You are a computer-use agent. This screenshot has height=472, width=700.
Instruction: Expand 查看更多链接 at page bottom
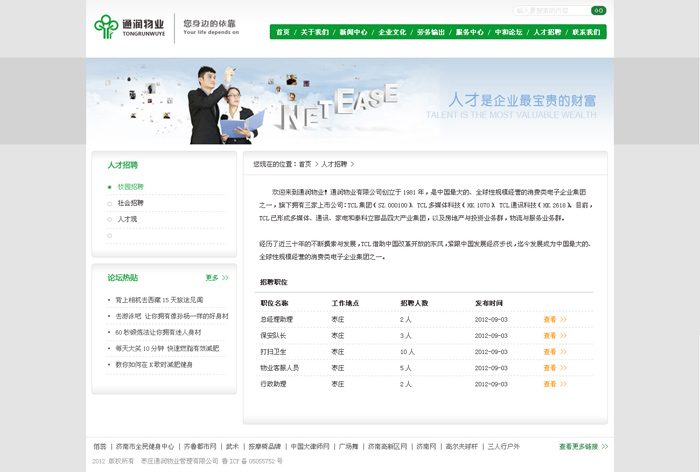[583, 446]
